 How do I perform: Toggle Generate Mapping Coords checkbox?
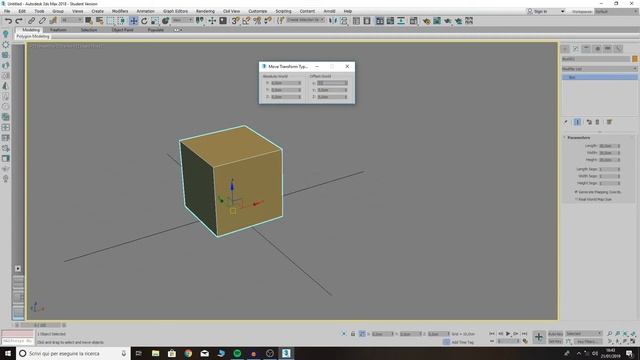[x=576, y=192]
